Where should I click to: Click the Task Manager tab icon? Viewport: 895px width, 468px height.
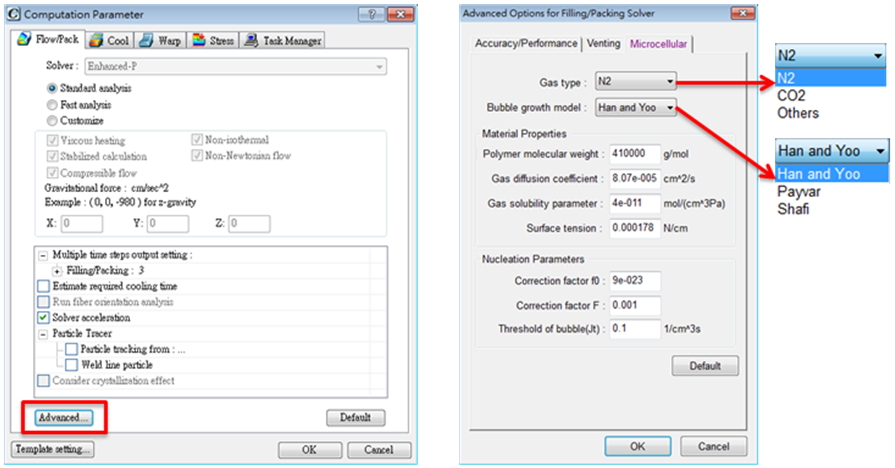[251, 40]
